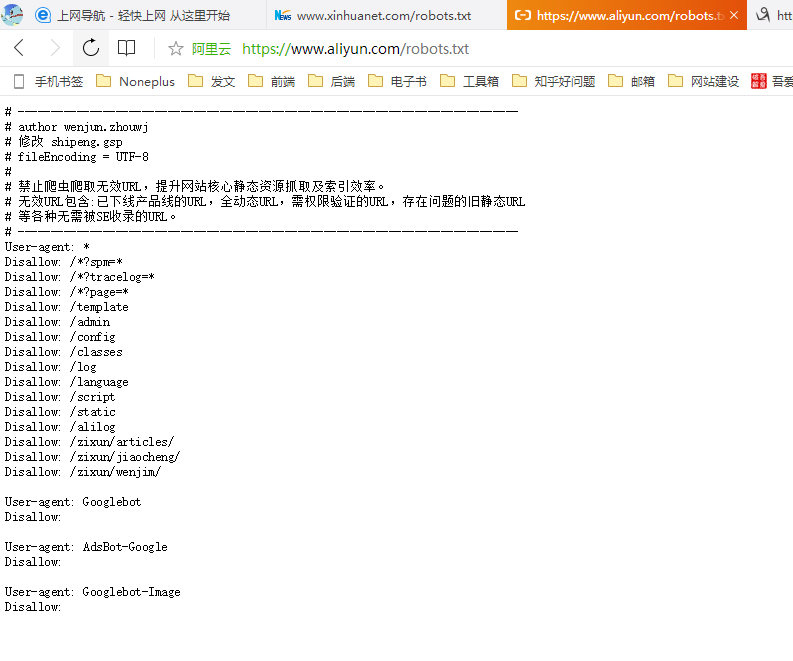Open the Noneplus bookmark folder
The height and width of the screenshot is (661, 793).
tap(135, 81)
